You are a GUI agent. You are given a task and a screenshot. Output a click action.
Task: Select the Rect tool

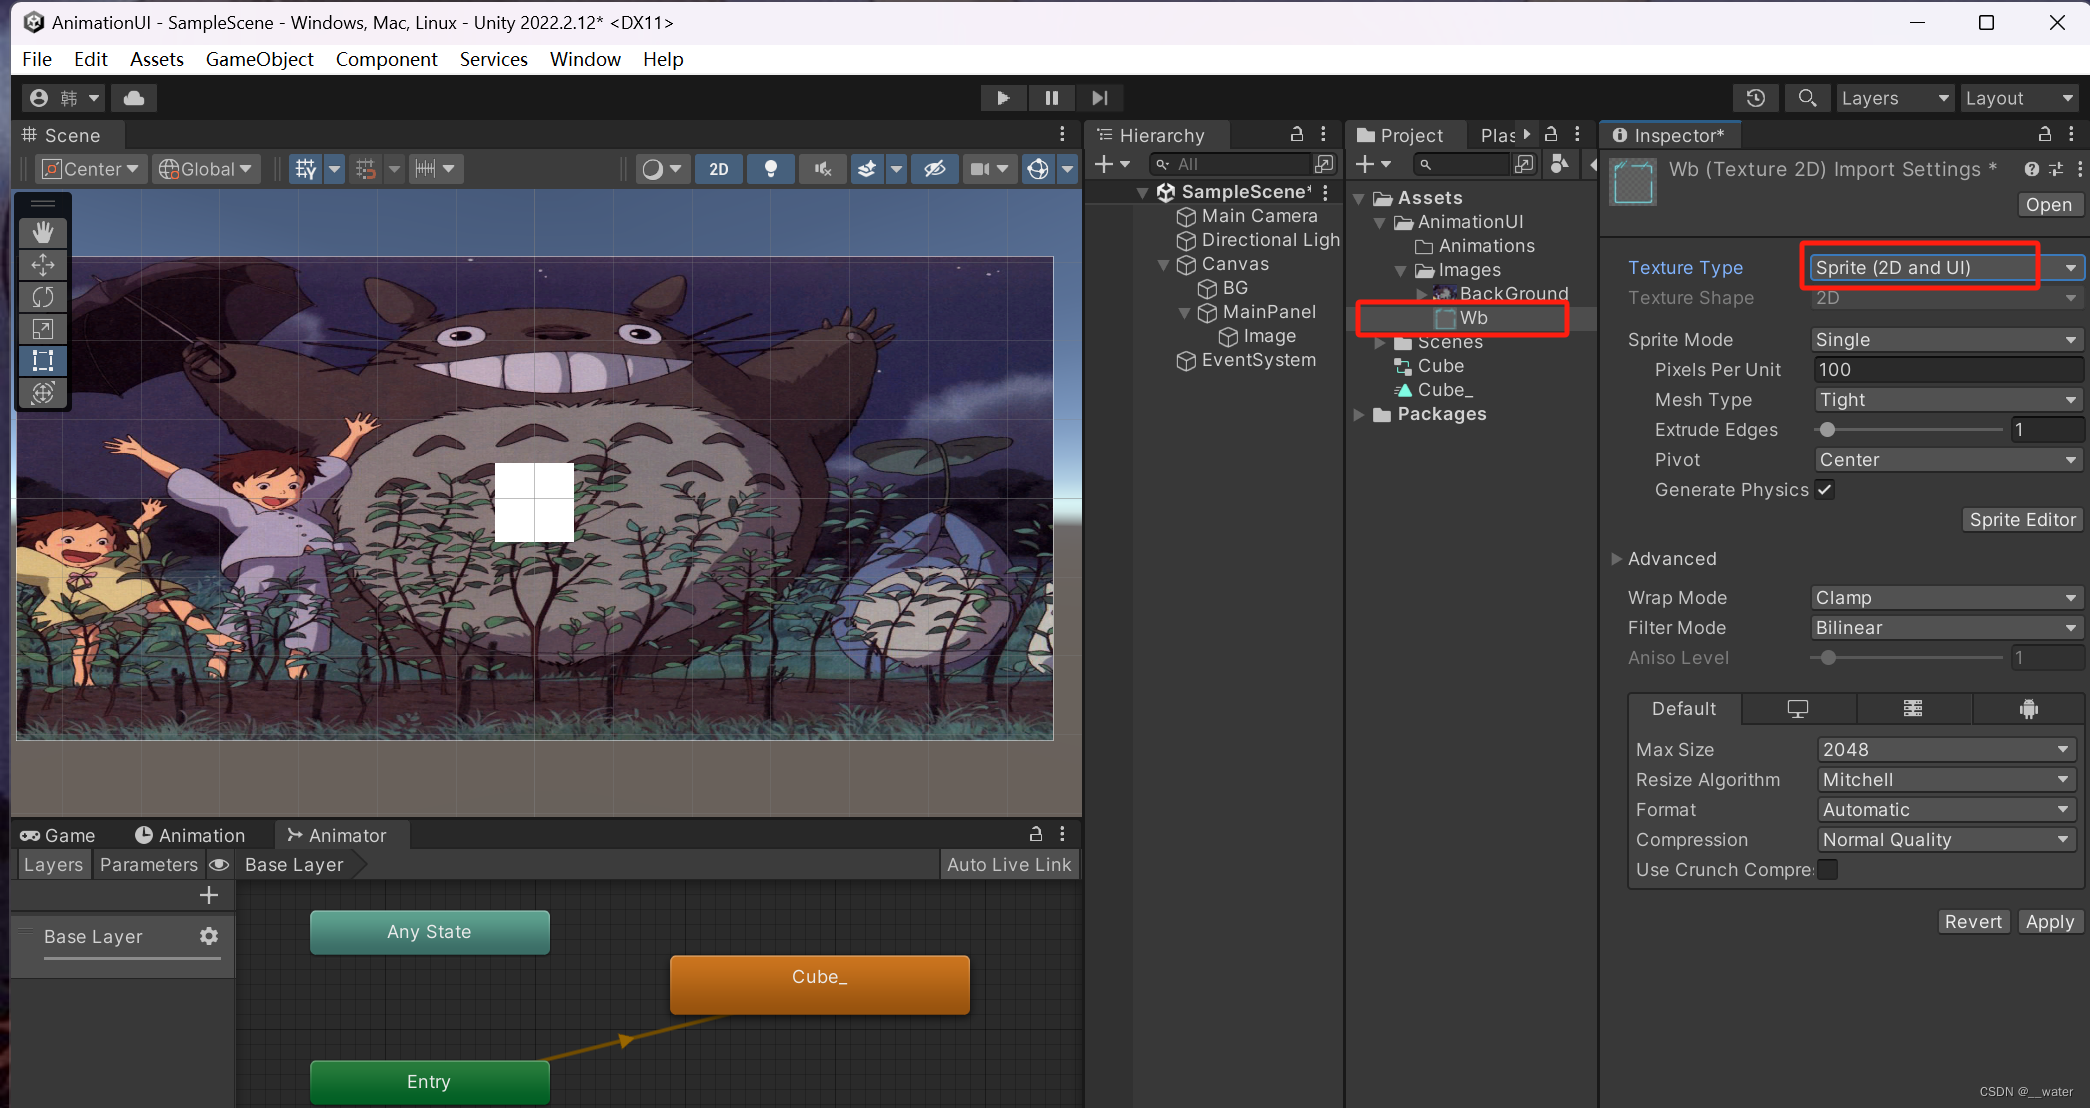tap(43, 361)
